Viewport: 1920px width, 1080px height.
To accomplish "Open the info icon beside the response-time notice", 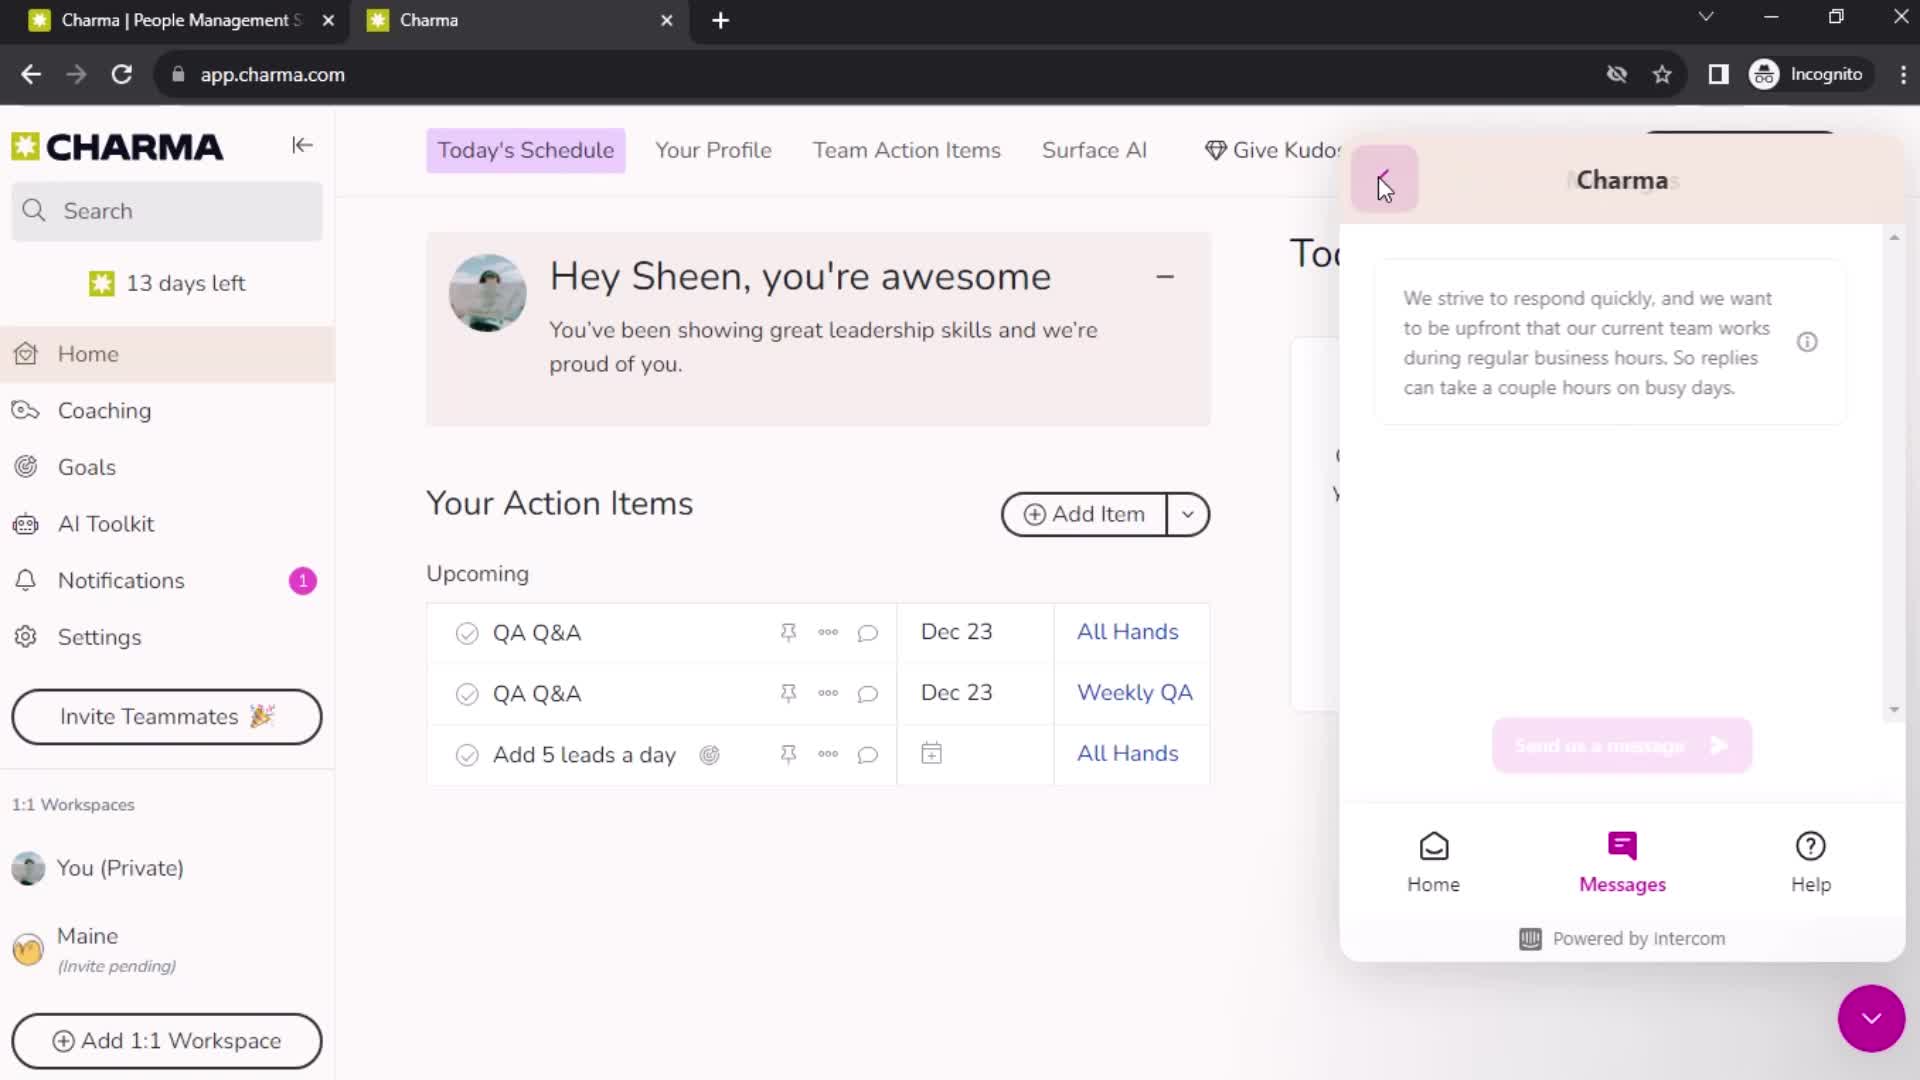I will (1807, 342).
